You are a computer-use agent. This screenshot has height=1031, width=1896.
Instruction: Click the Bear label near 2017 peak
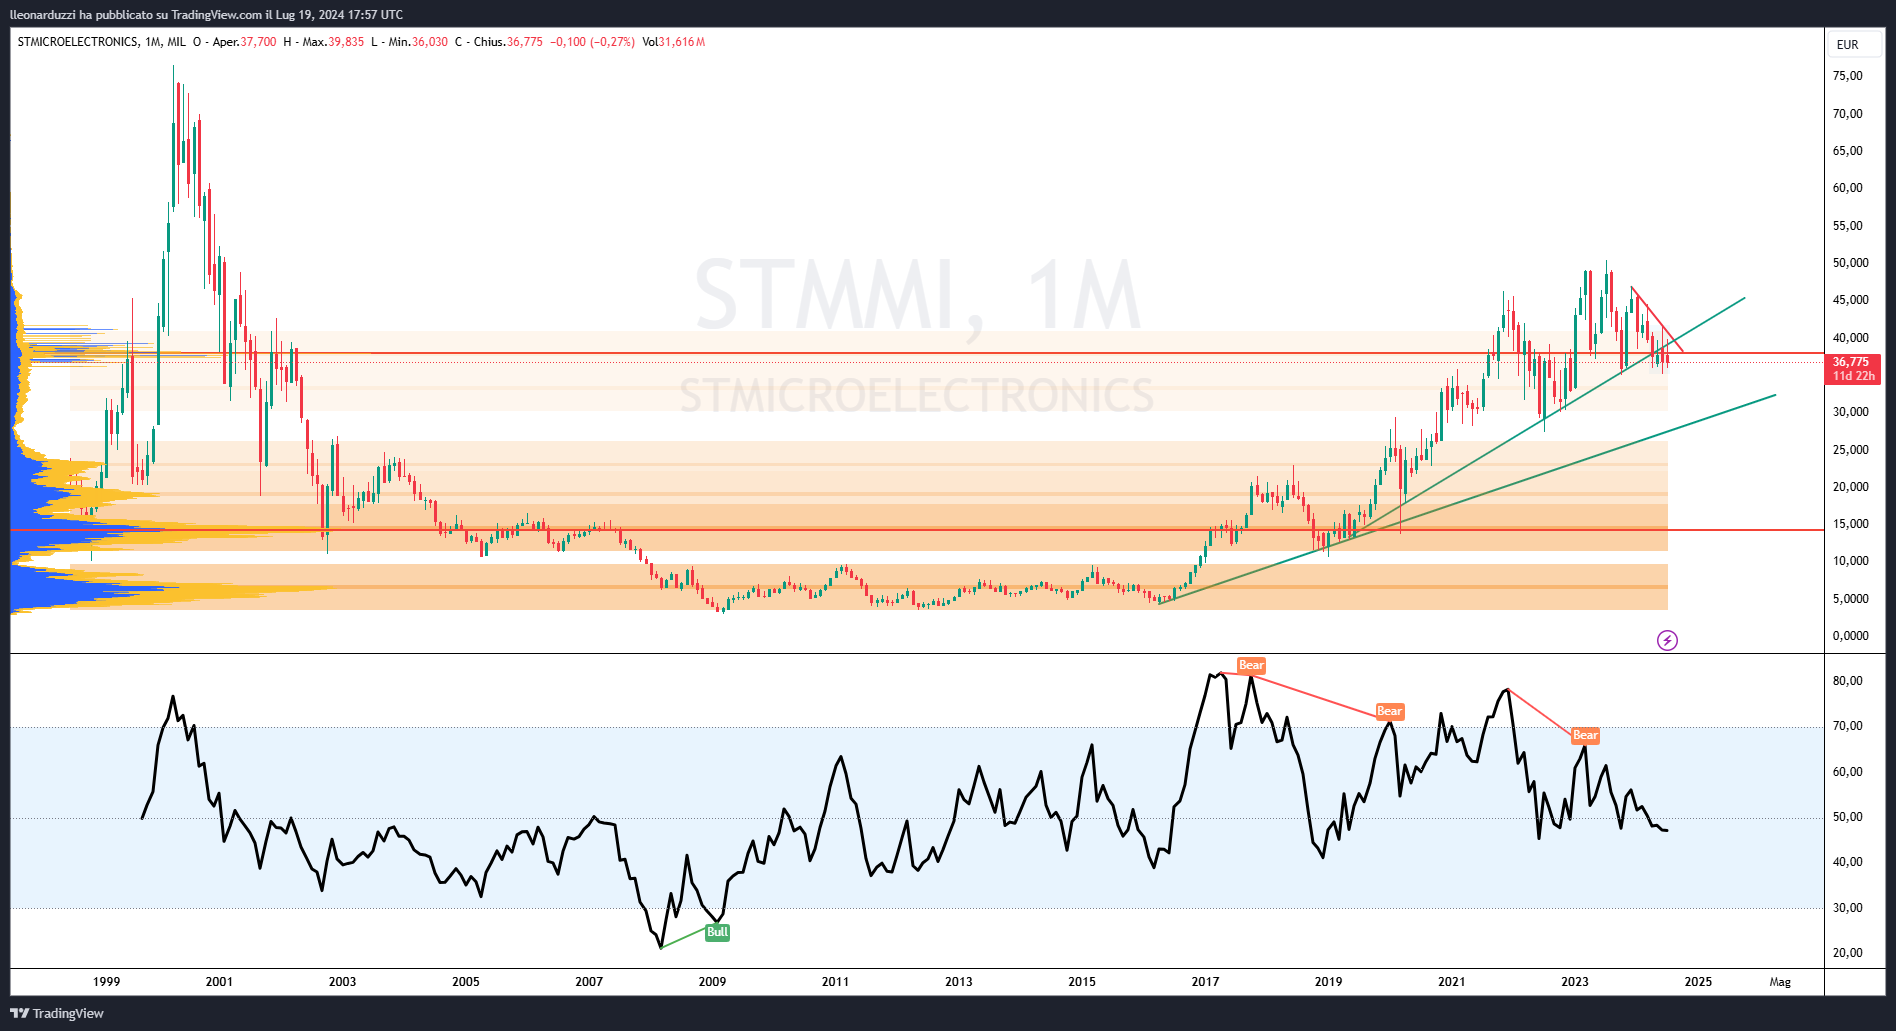pyautogui.click(x=1251, y=665)
